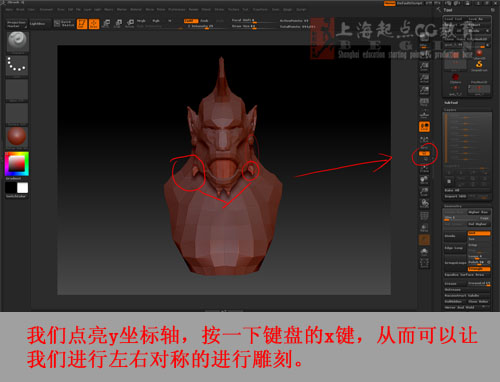Open the Dots stroke type picker
Viewport: 500px width, 382px height.
tap(17, 65)
